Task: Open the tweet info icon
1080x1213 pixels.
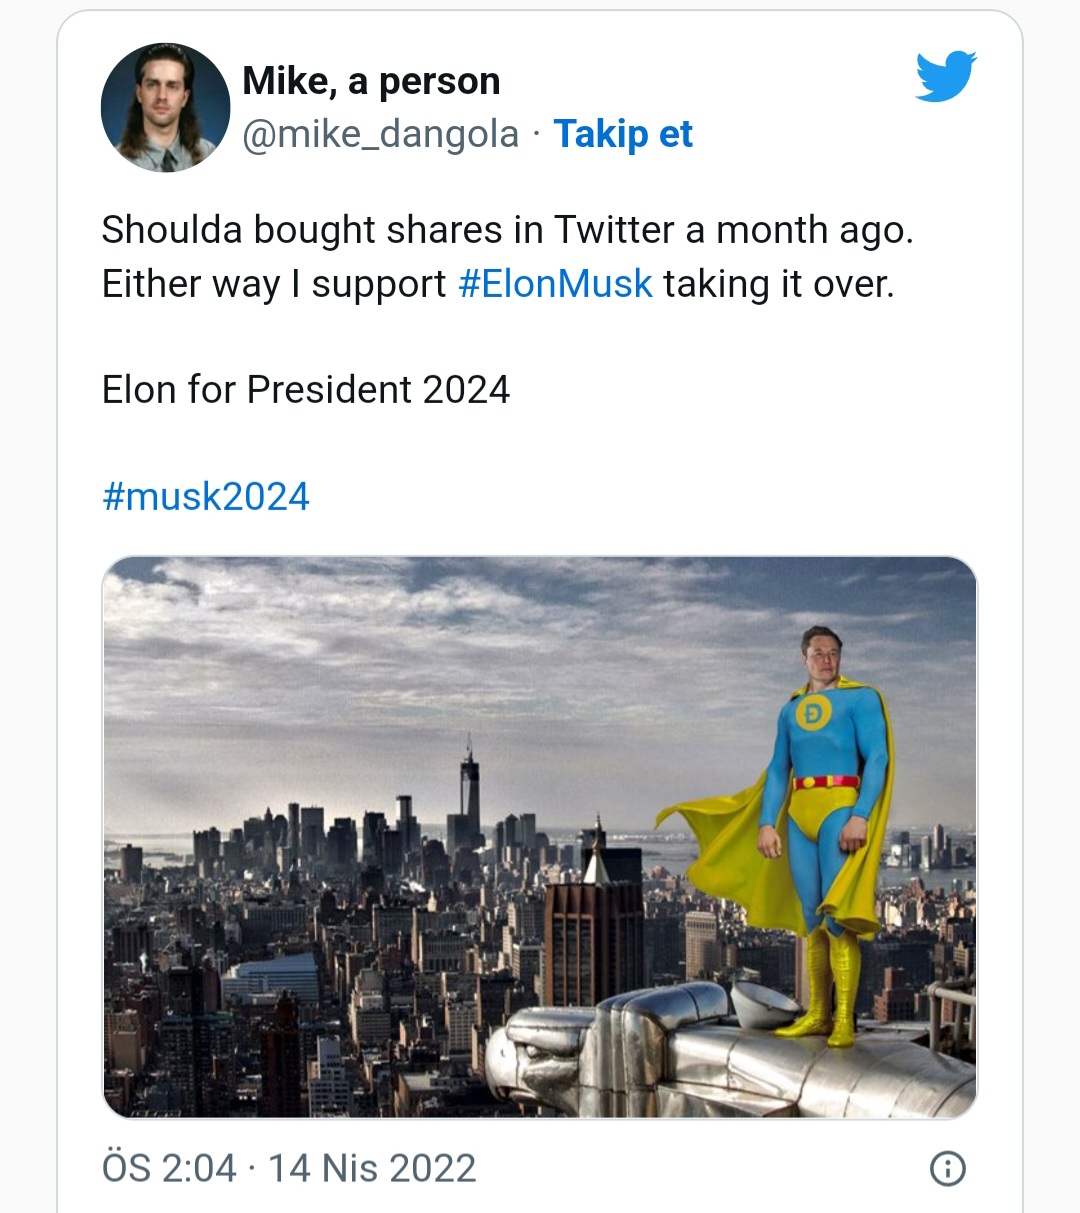Action: 947,1168
